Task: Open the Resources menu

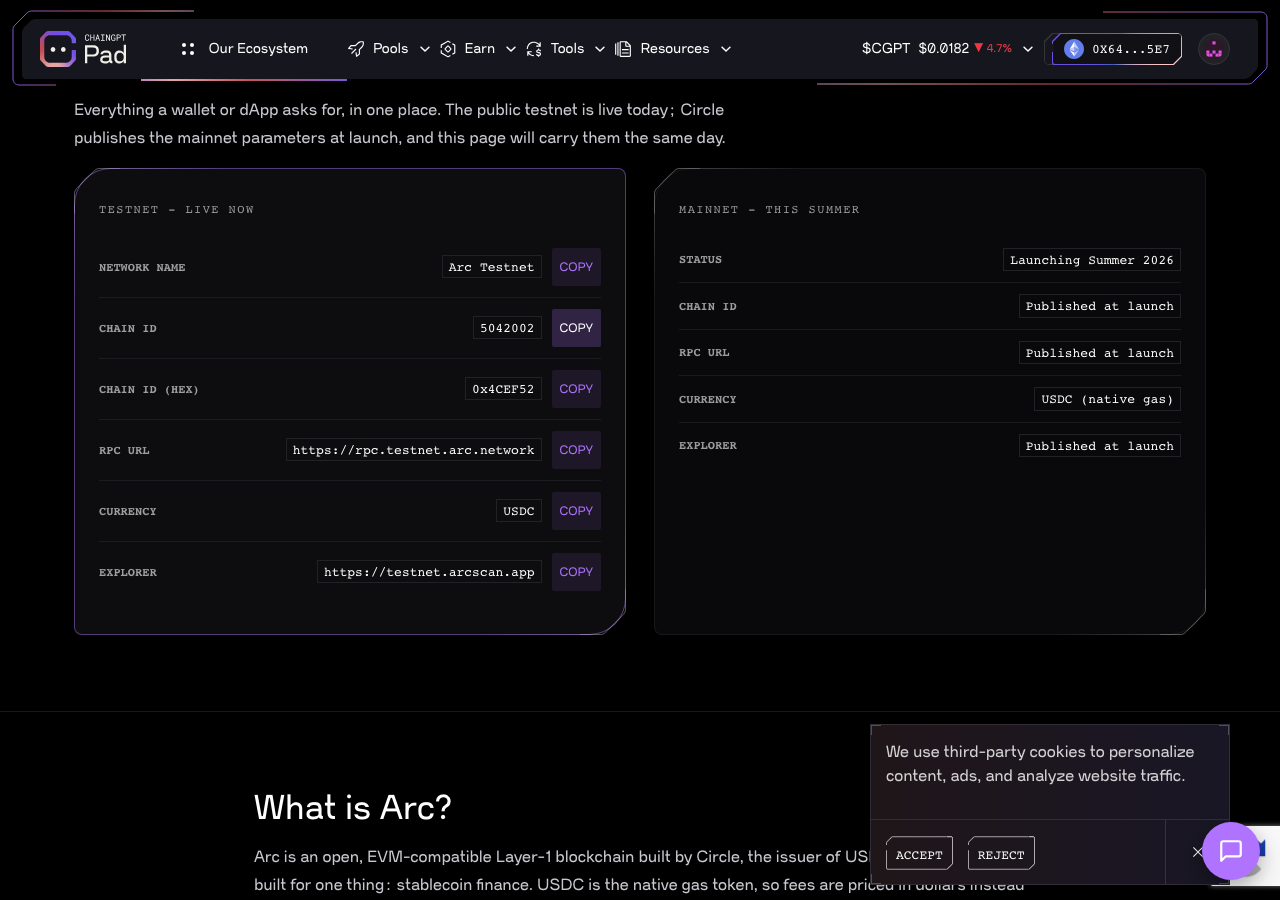Action: pos(673,49)
